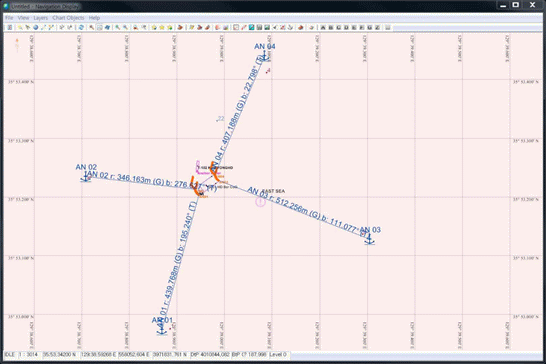Open the Layers menu
The height and width of the screenshot is (364, 546).
[x=41, y=18]
